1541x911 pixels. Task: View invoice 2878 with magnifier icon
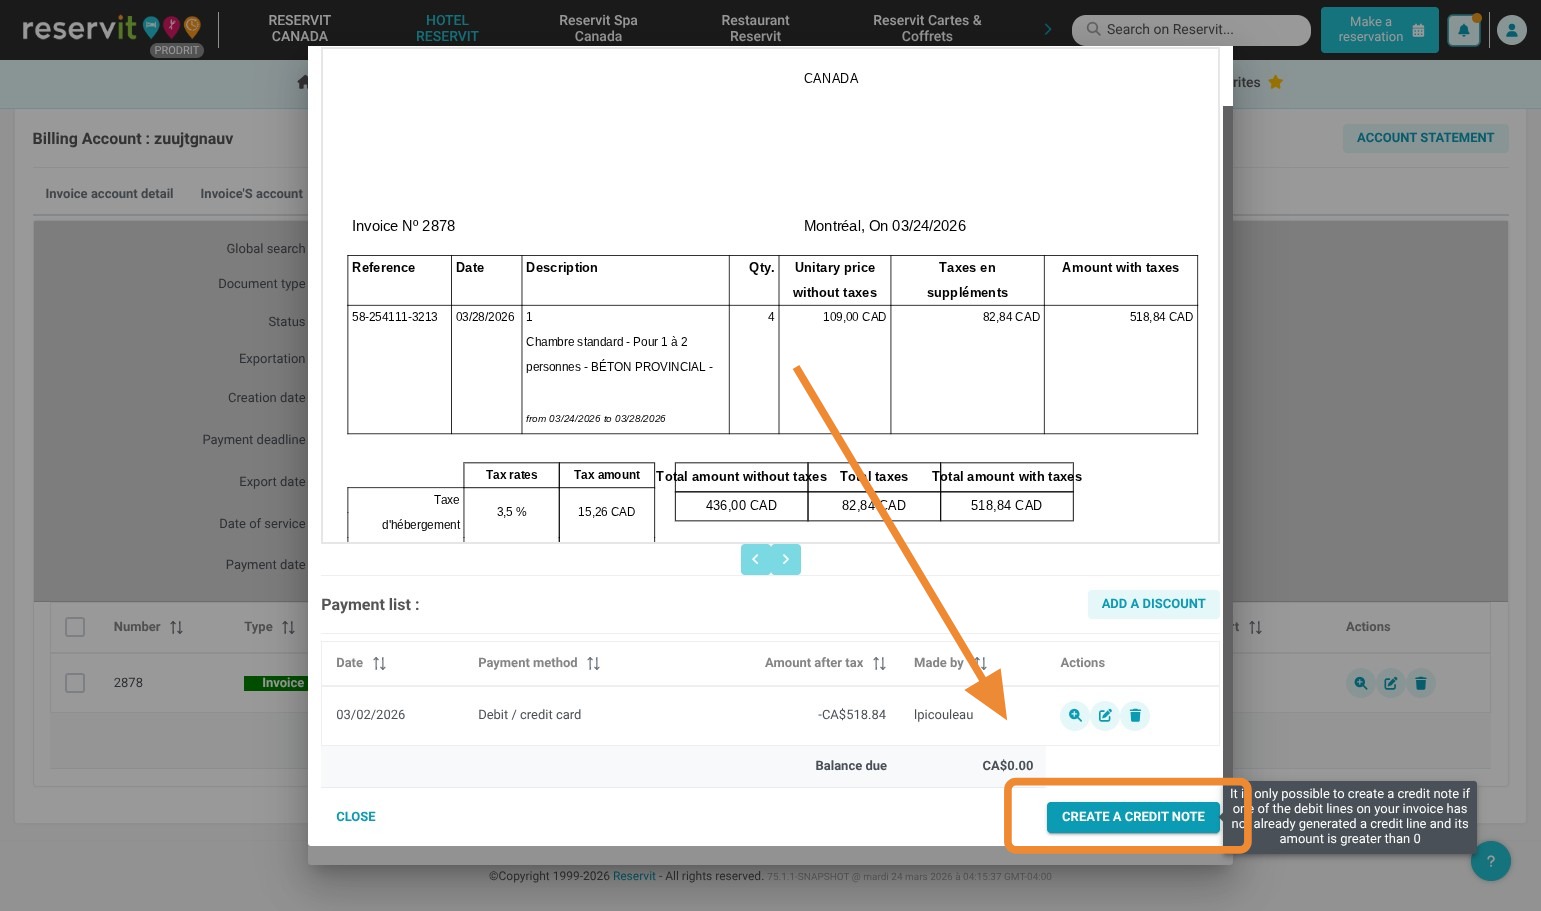pyautogui.click(x=1360, y=683)
